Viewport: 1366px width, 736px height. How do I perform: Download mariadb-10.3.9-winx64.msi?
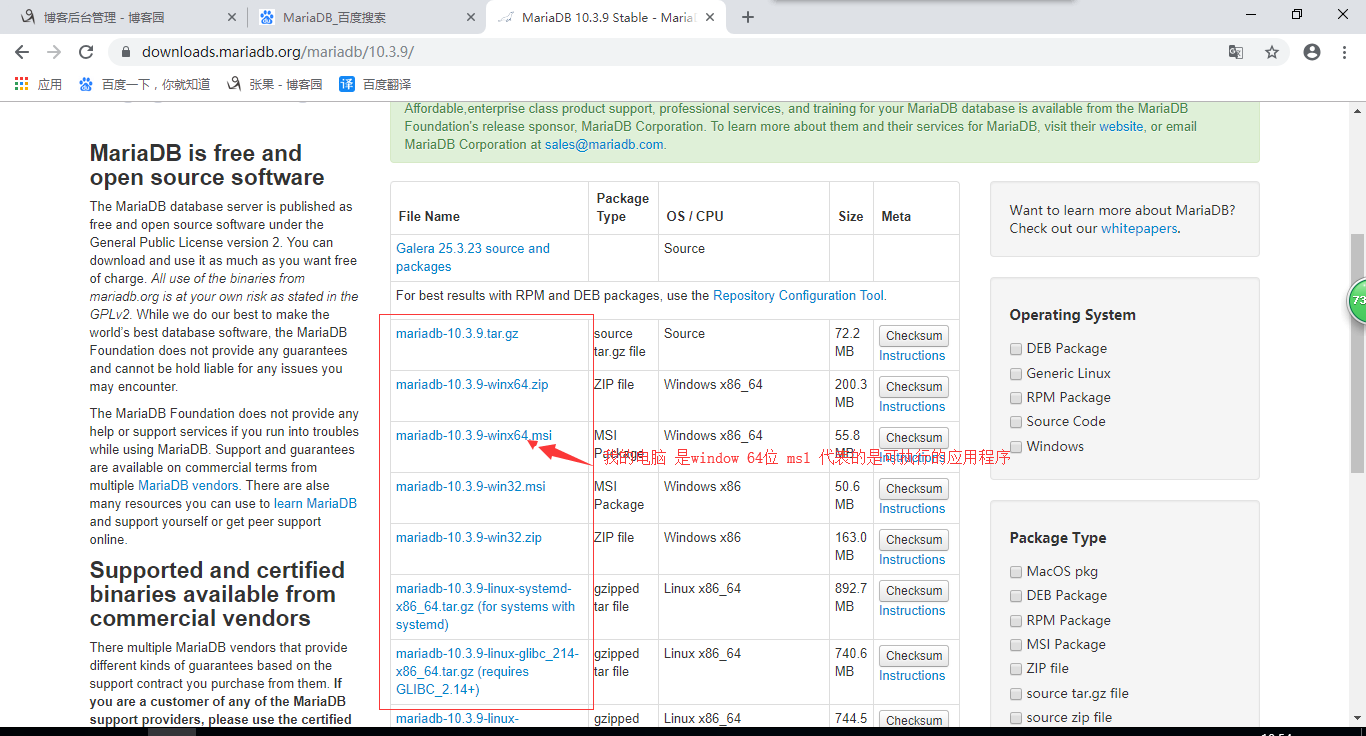pyautogui.click(x=473, y=435)
